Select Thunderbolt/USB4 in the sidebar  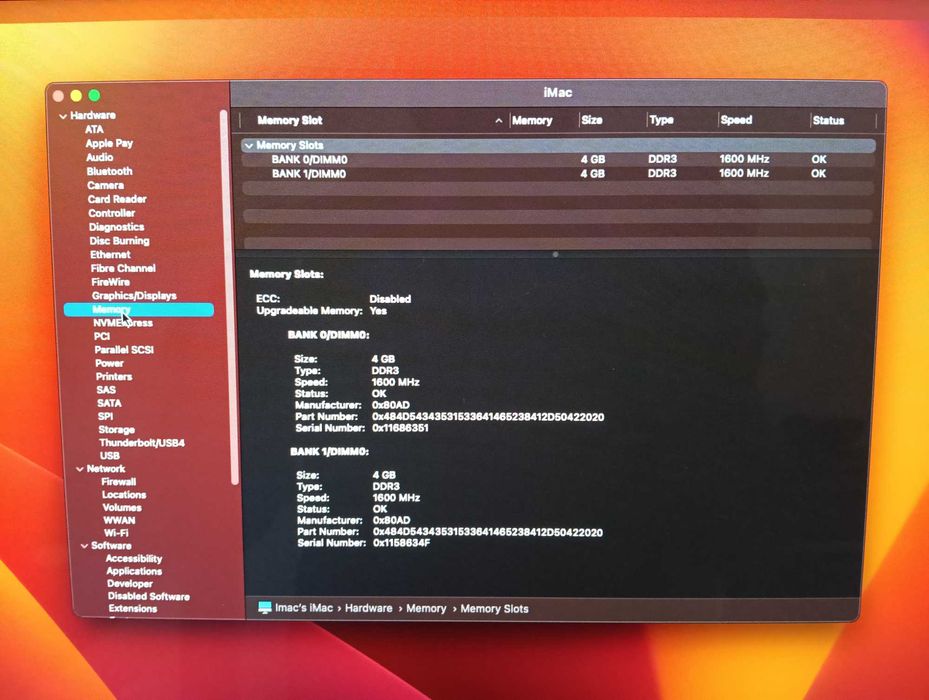tap(142, 443)
